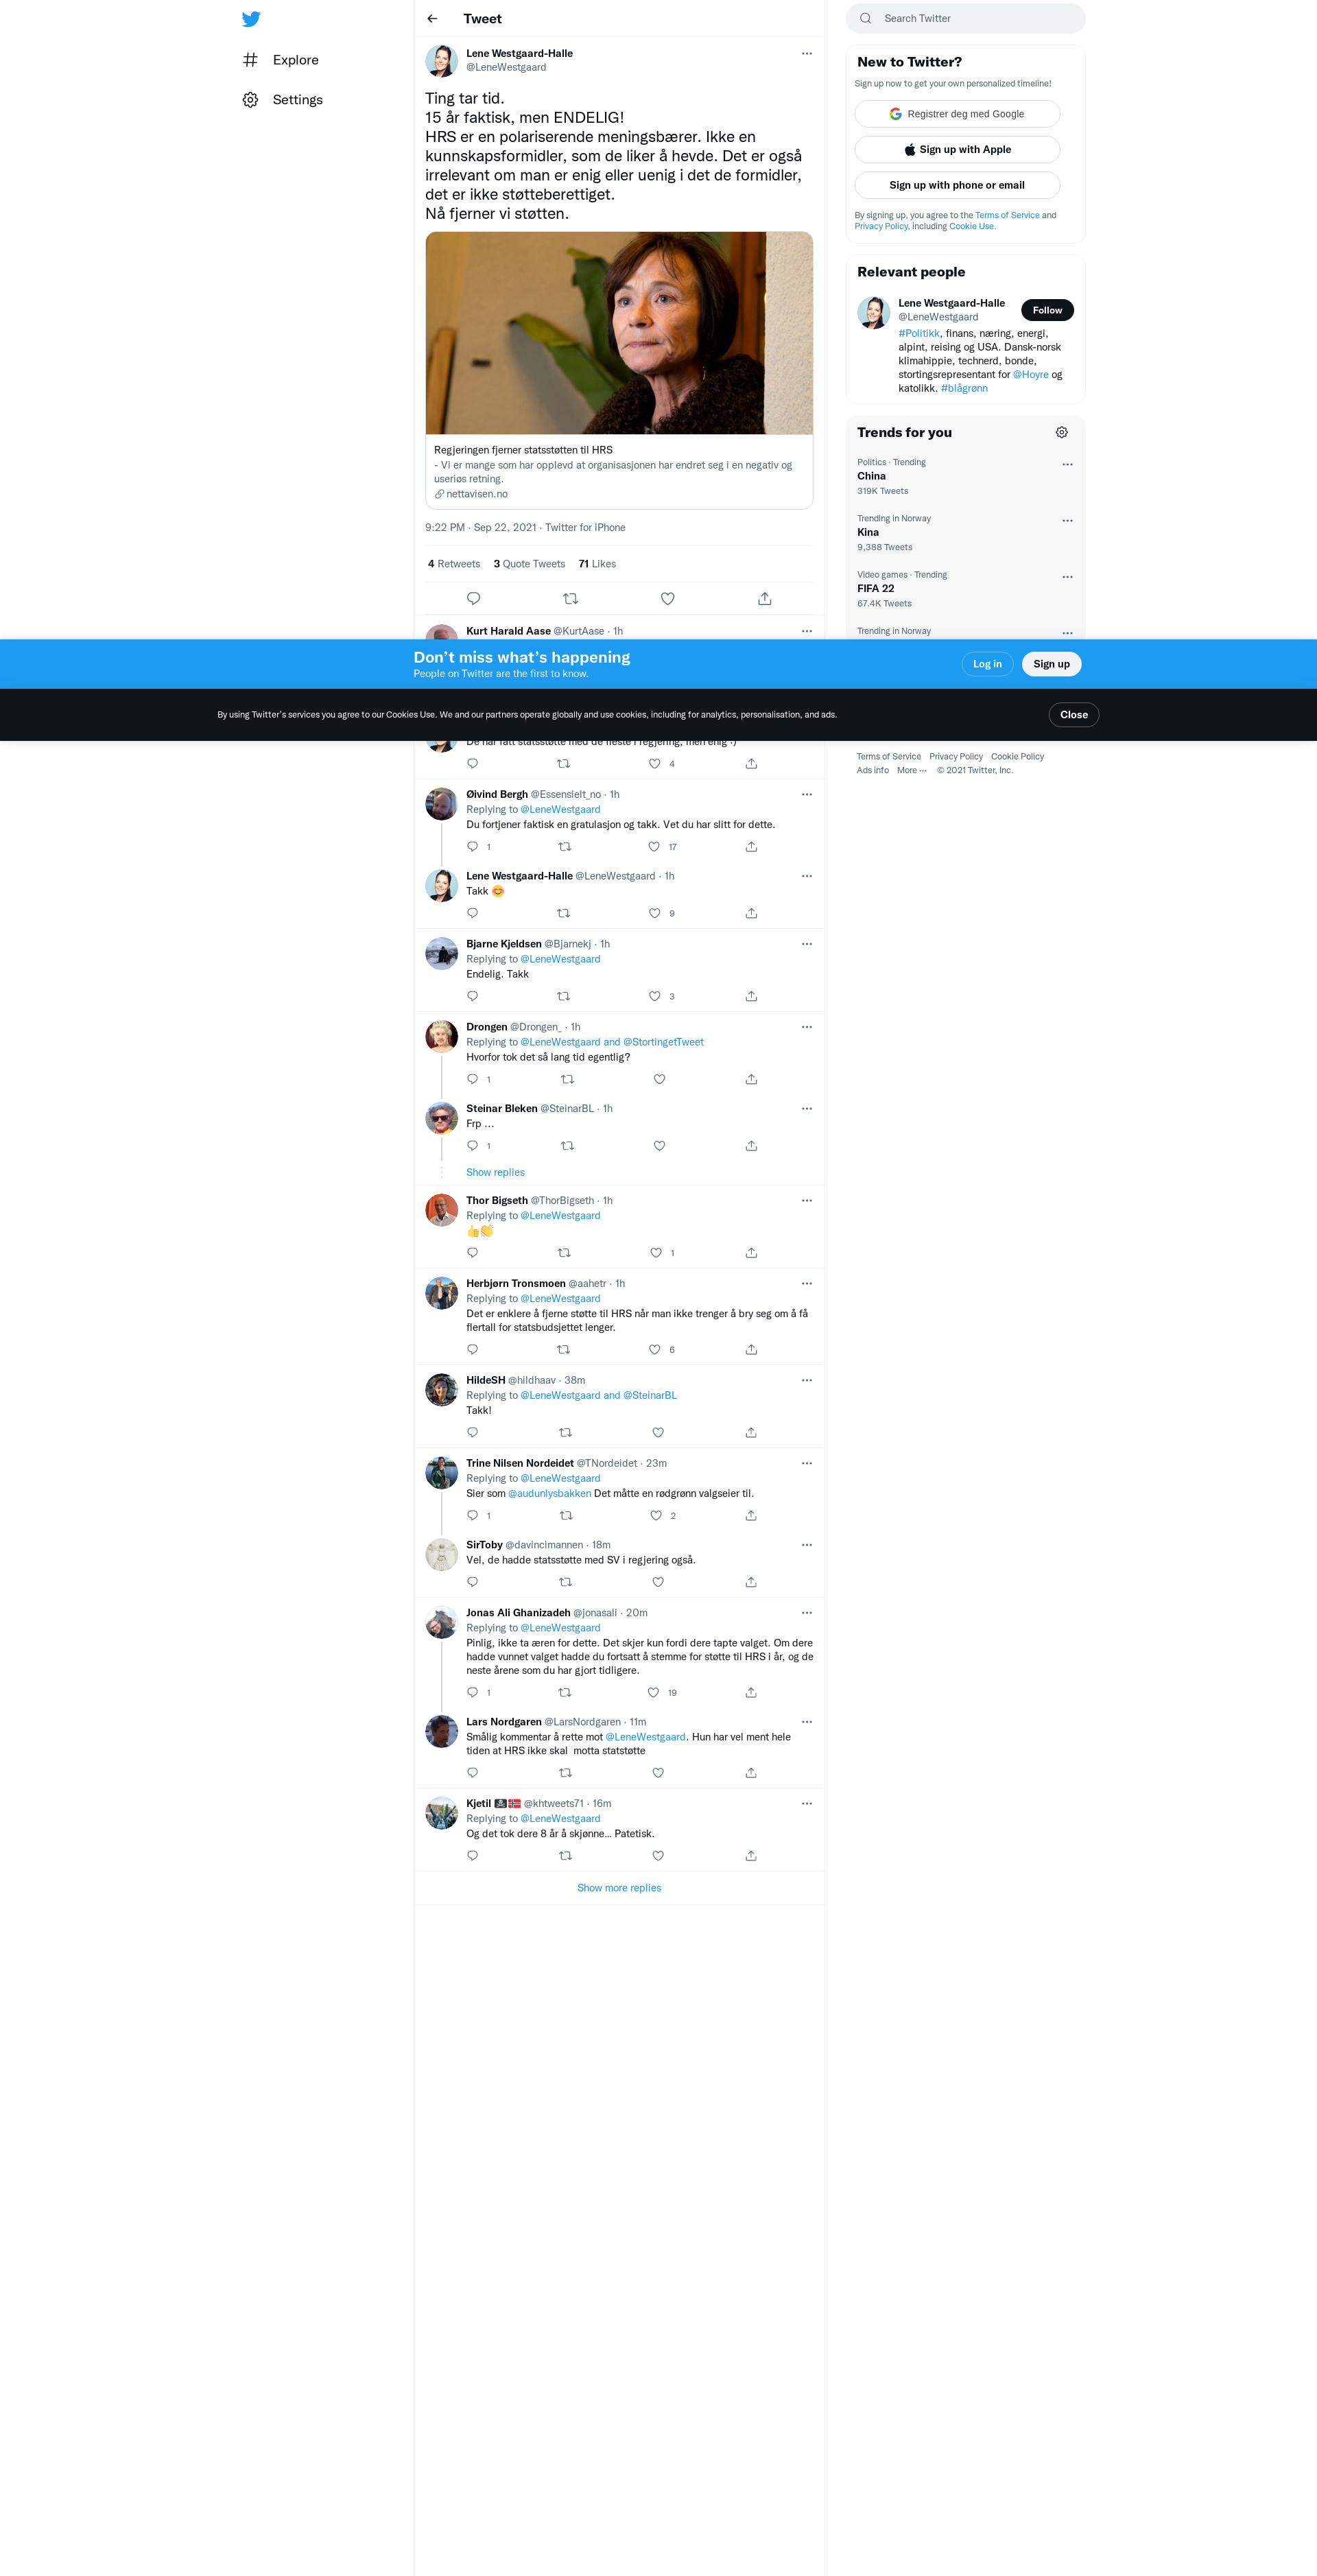Click inside the Search Twitter field

pyautogui.click(x=965, y=19)
